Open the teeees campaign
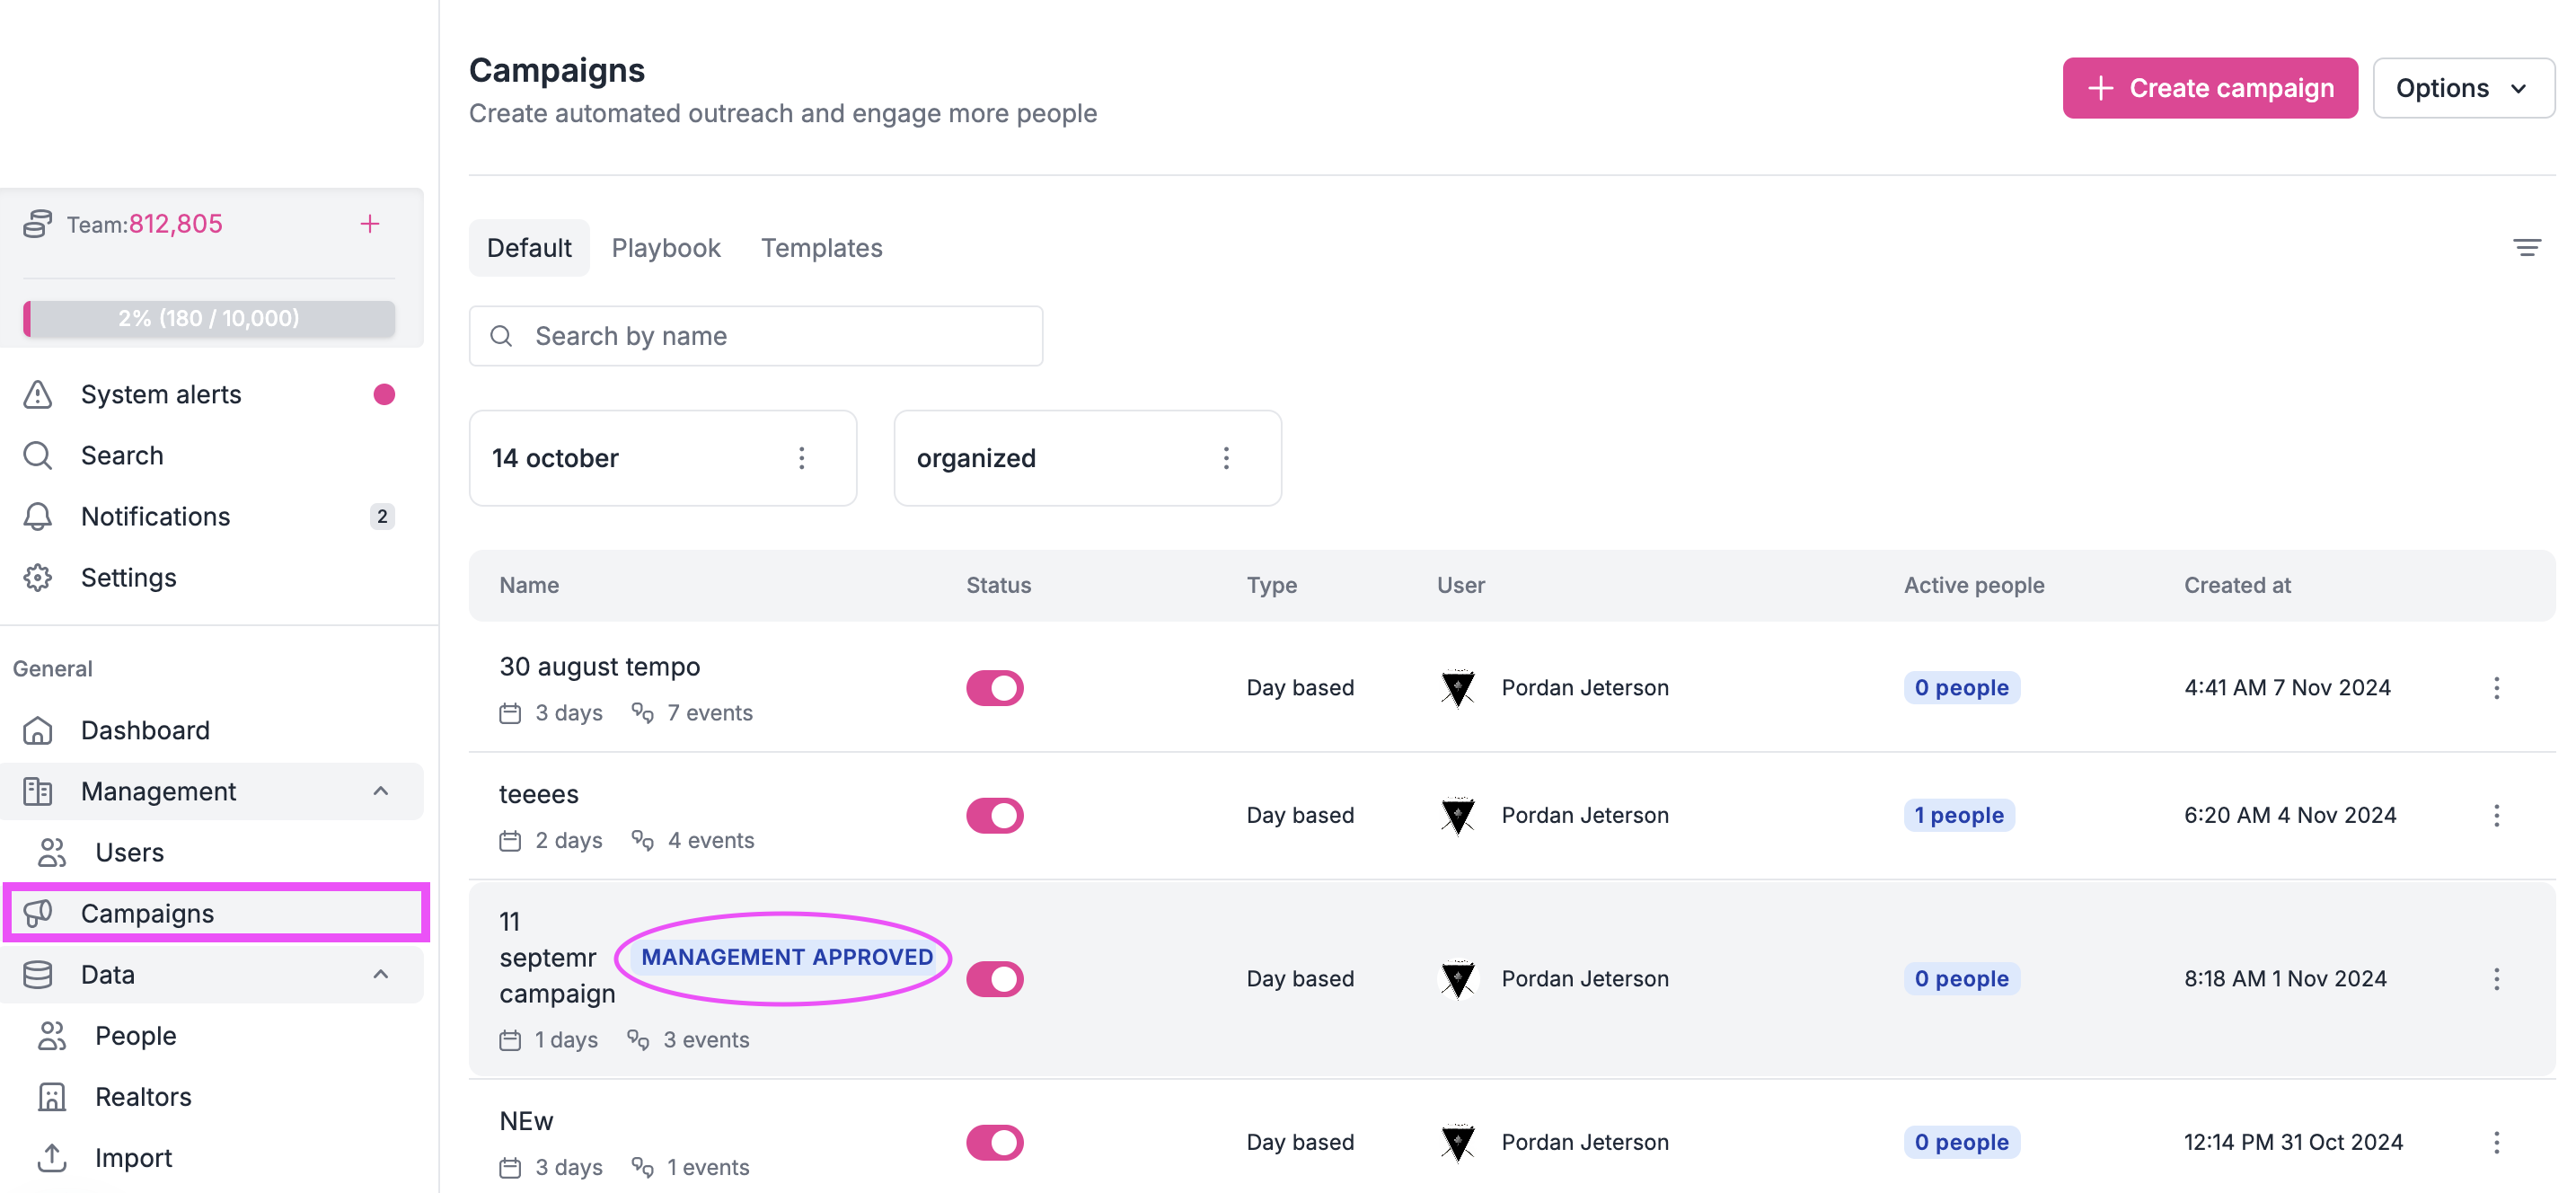The height and width of the screenshot is (1193, 2576). tap(538, 793)
